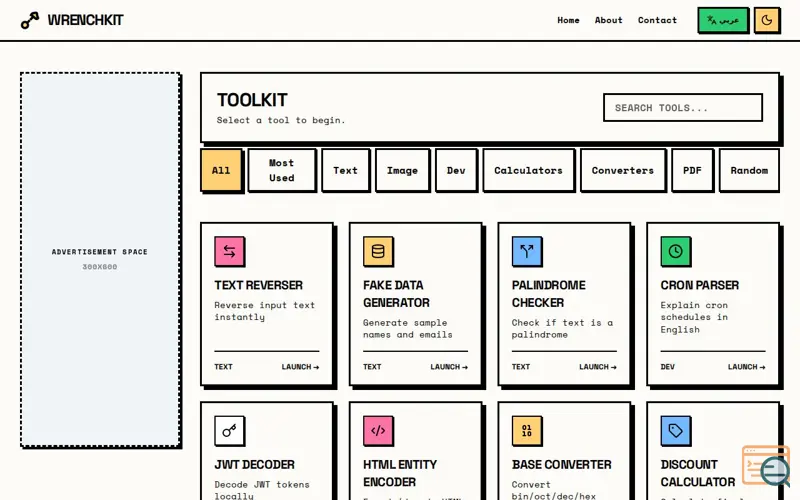Viewport: 800px width, 500px height.
Task: Click the floating search-window widget icon
Action: [x=766, y=465]
